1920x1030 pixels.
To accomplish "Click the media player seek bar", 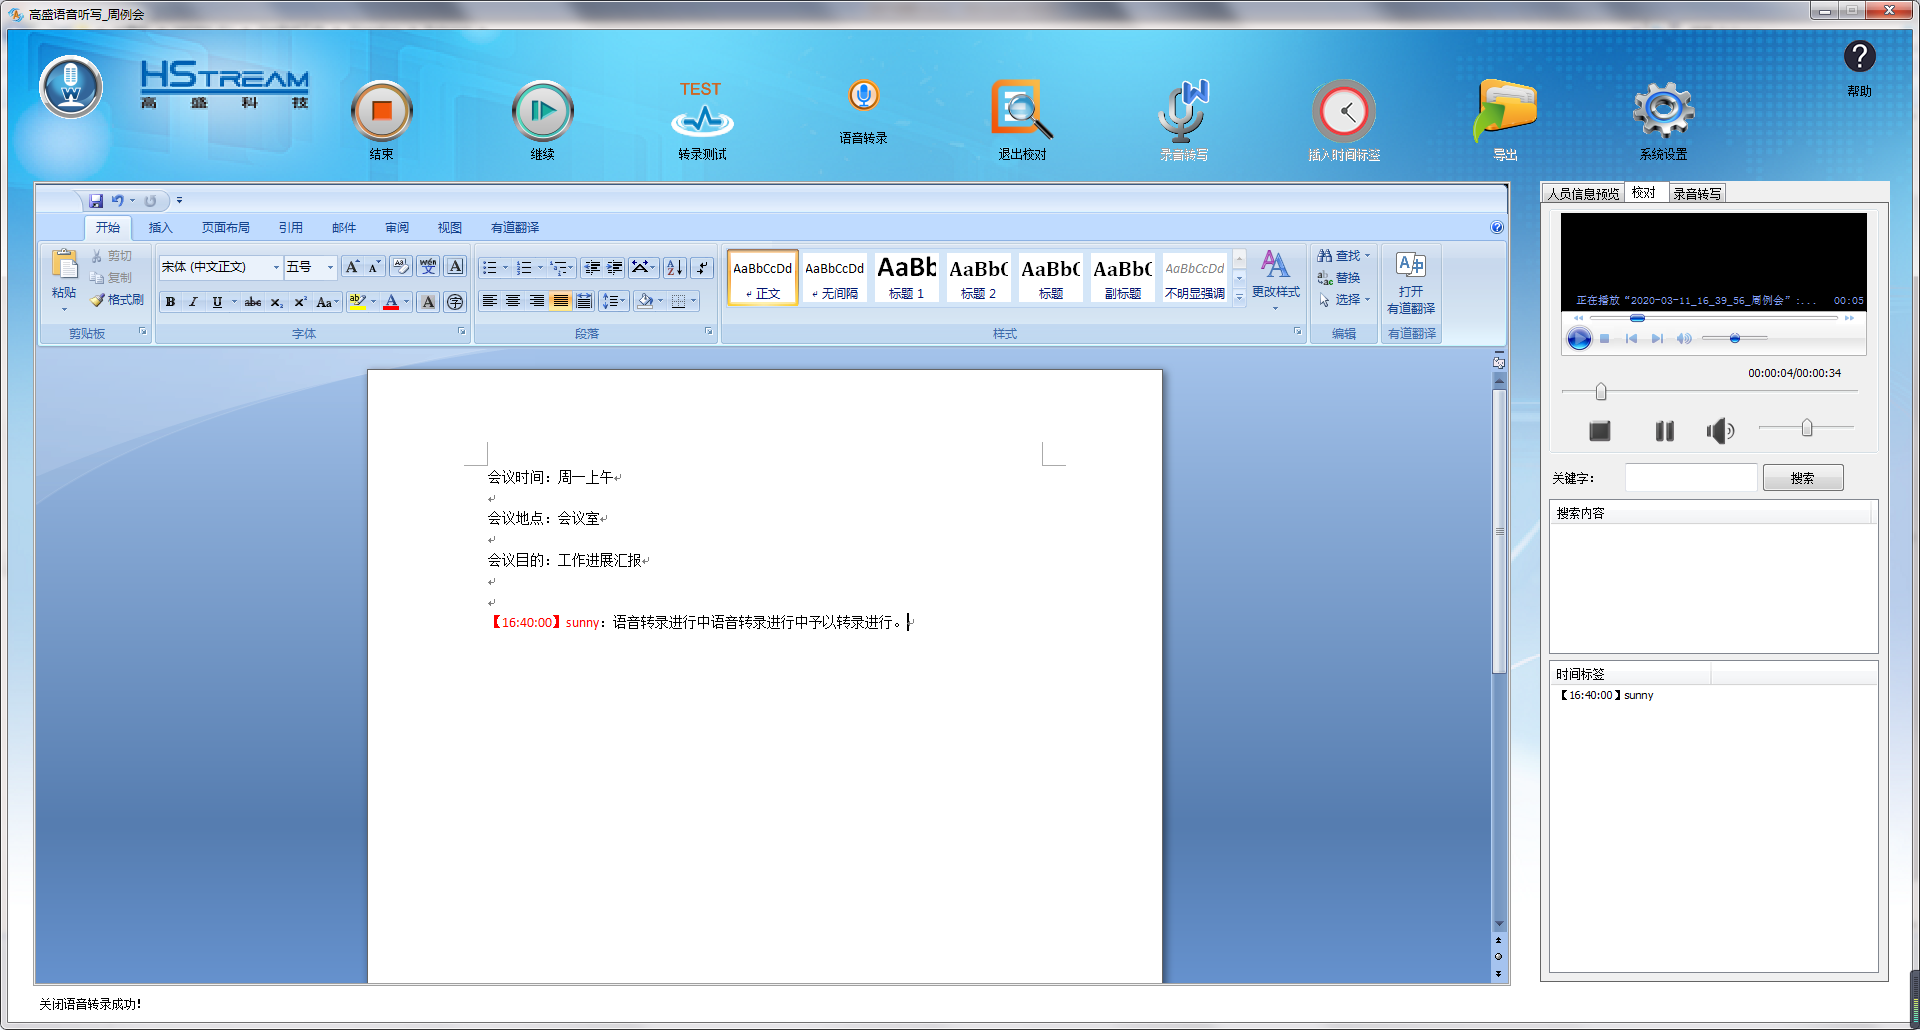I will (1714, 318).
